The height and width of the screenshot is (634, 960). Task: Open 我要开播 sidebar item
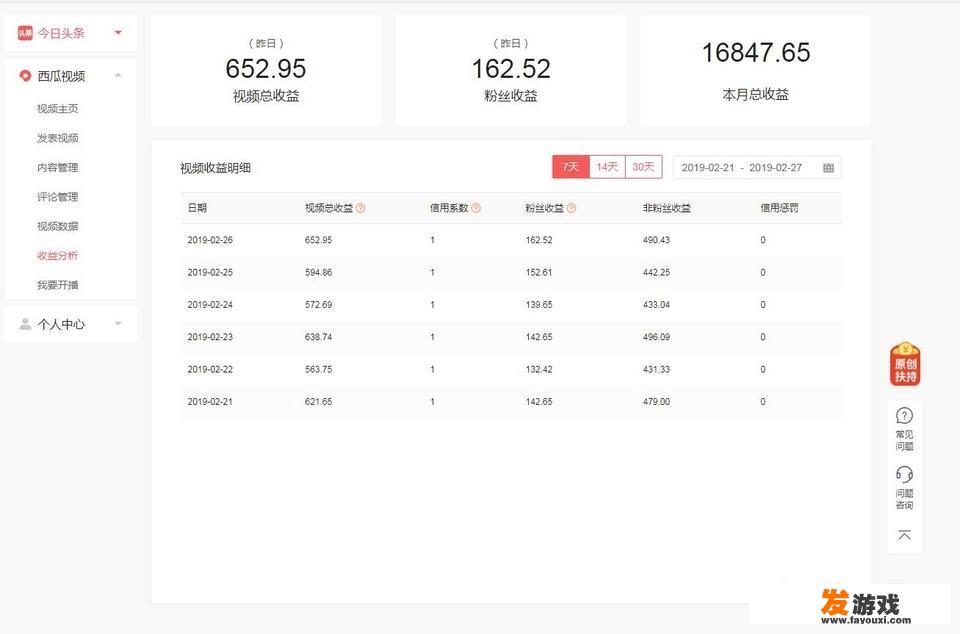58,285
